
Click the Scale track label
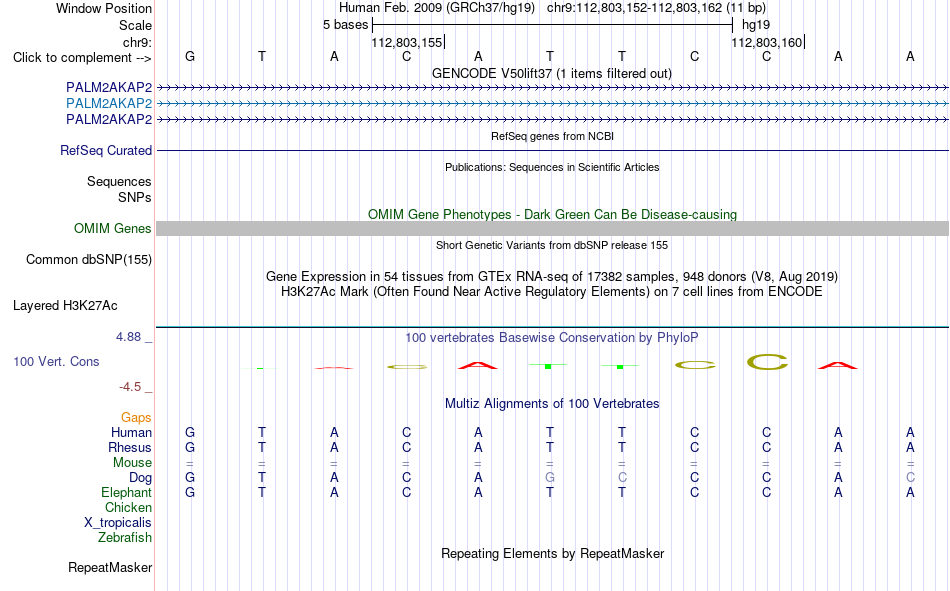point(135,25)
